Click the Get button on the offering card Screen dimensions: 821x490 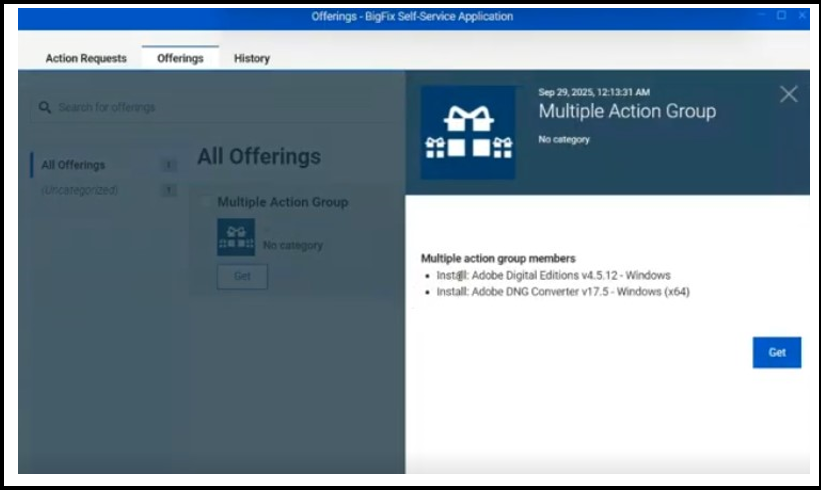tap(242, 276)
